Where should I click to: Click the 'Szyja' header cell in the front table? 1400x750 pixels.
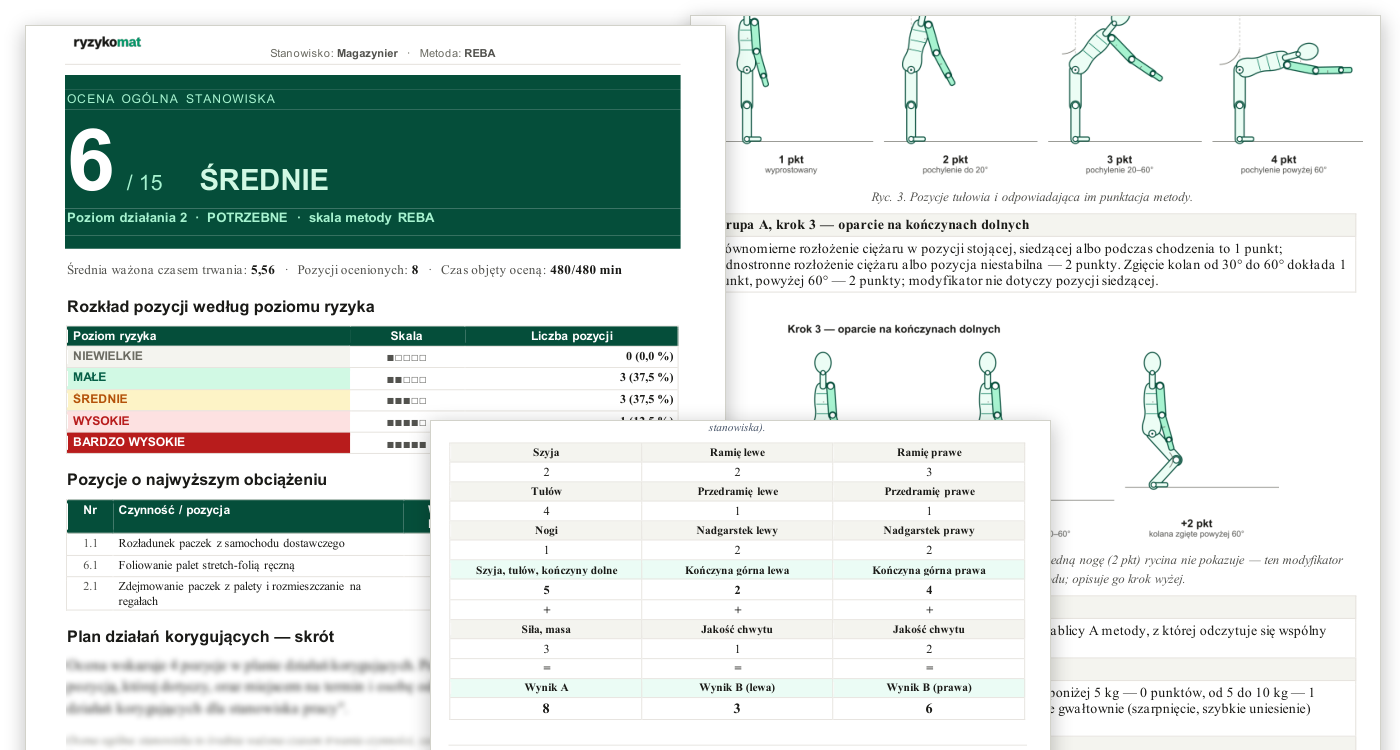(546, 453)
